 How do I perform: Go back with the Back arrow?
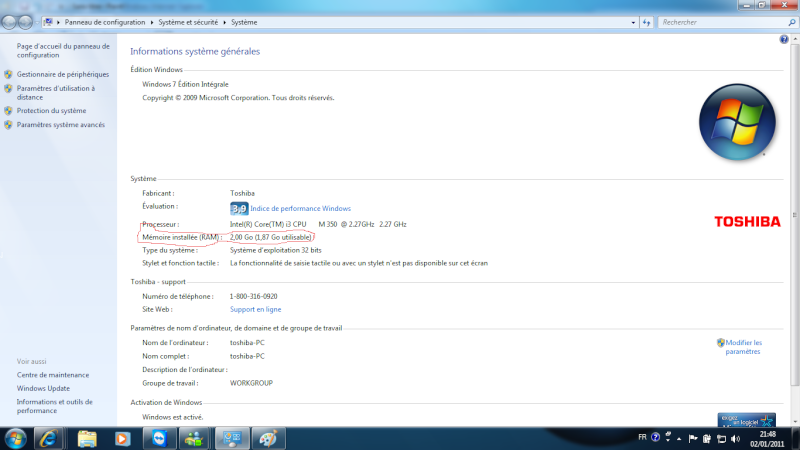[x=9, y=22]
